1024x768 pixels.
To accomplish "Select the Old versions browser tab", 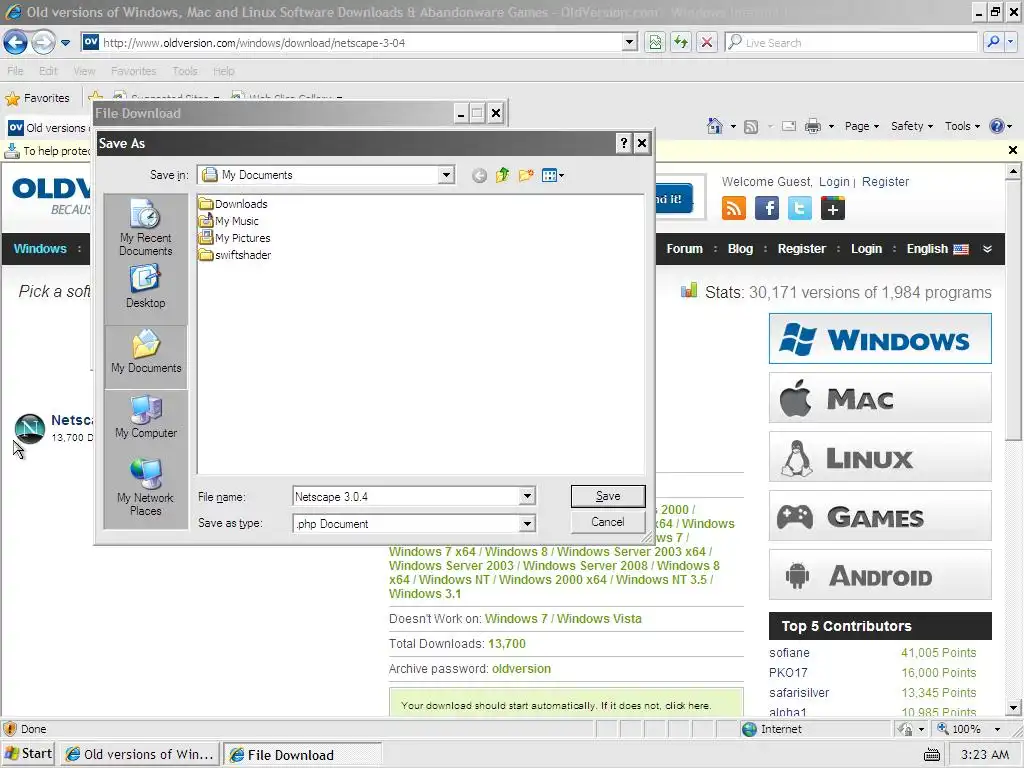I will click(47, 127).
